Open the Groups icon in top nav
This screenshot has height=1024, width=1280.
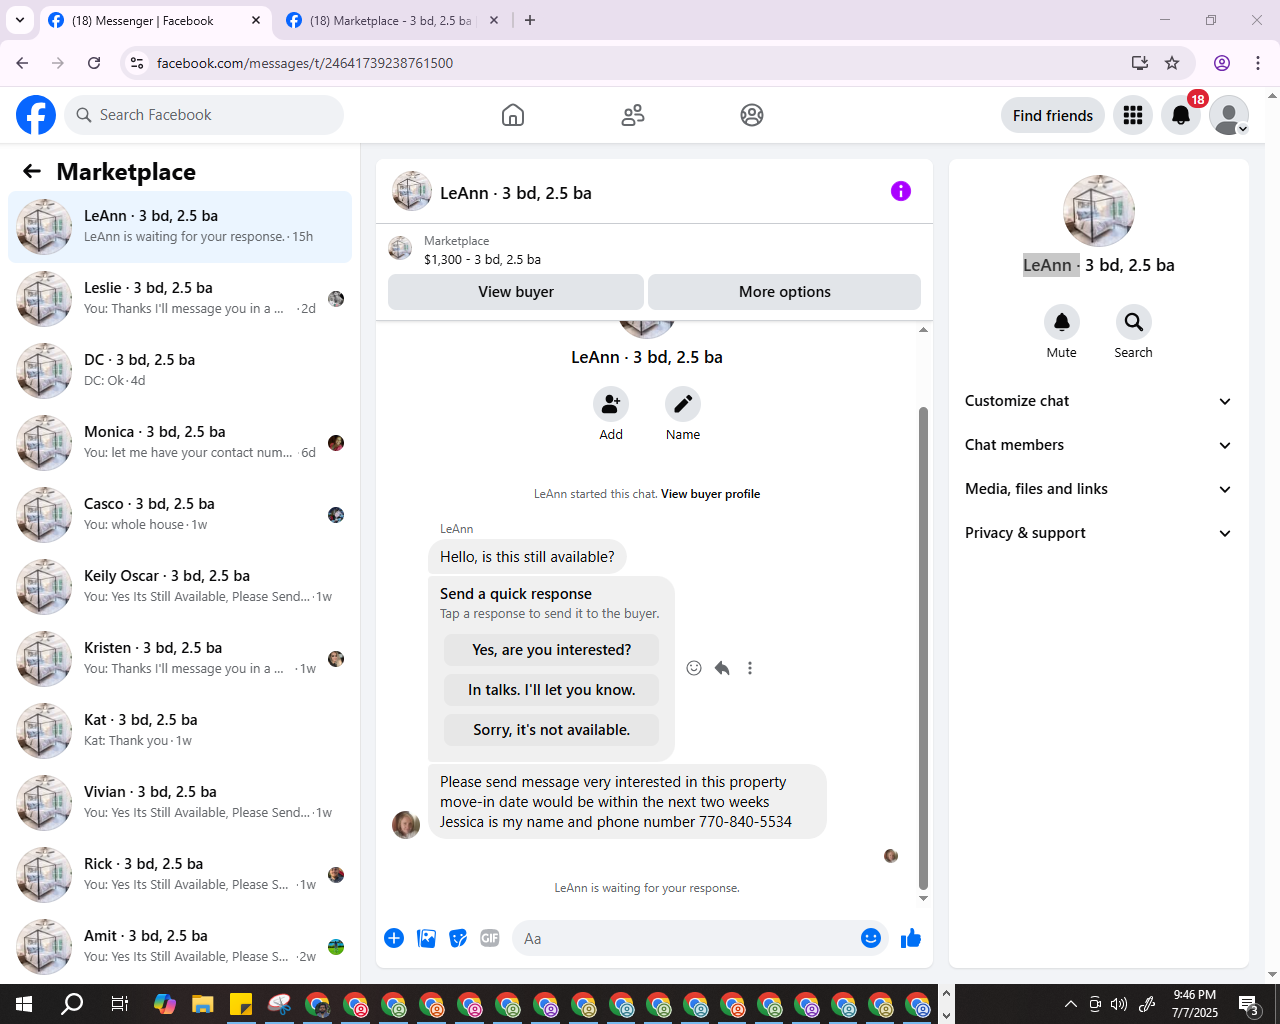click(752, 115)
